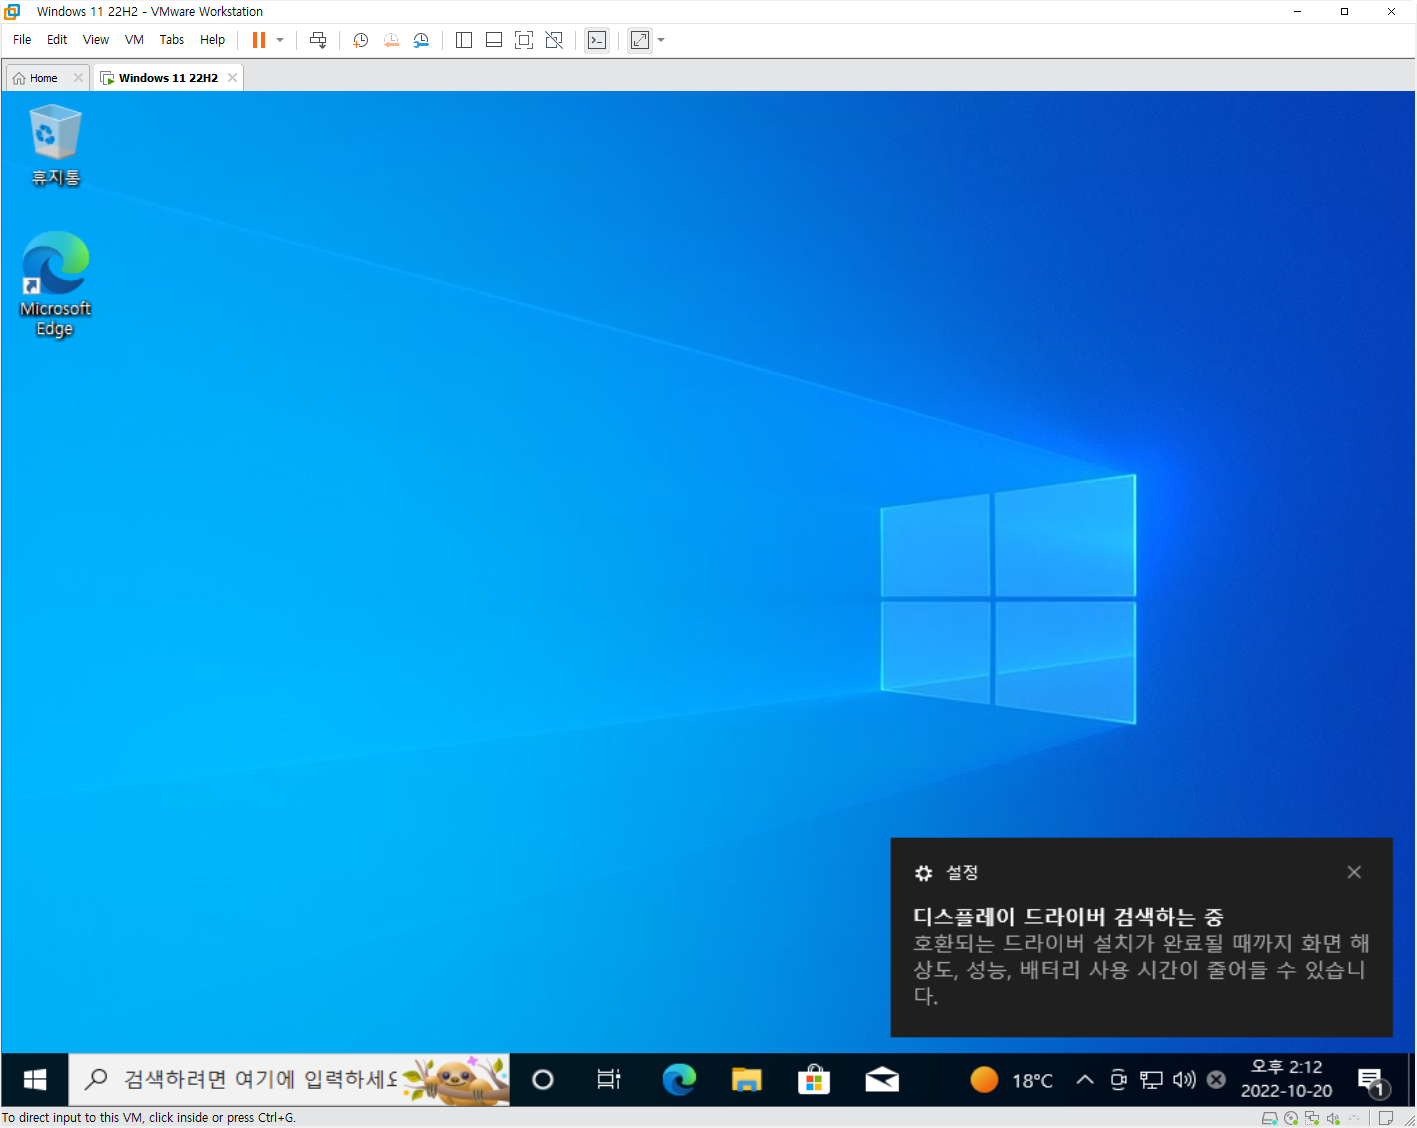The image size is (1417, 1128).
Task: Click VMware hard disk status icon
Action: [1270, 1118]
